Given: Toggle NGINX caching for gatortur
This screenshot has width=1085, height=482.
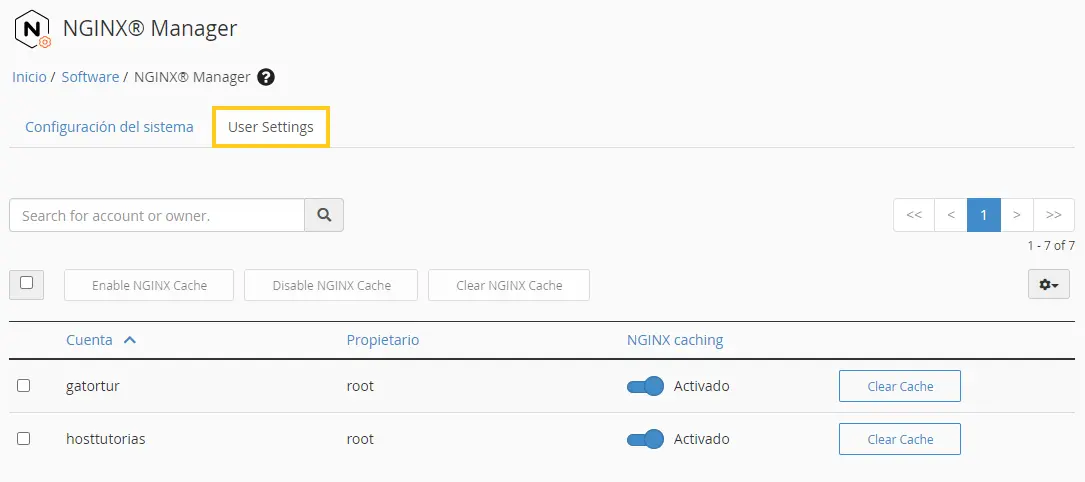Looking at the screenshot, I should click(645, 386).
